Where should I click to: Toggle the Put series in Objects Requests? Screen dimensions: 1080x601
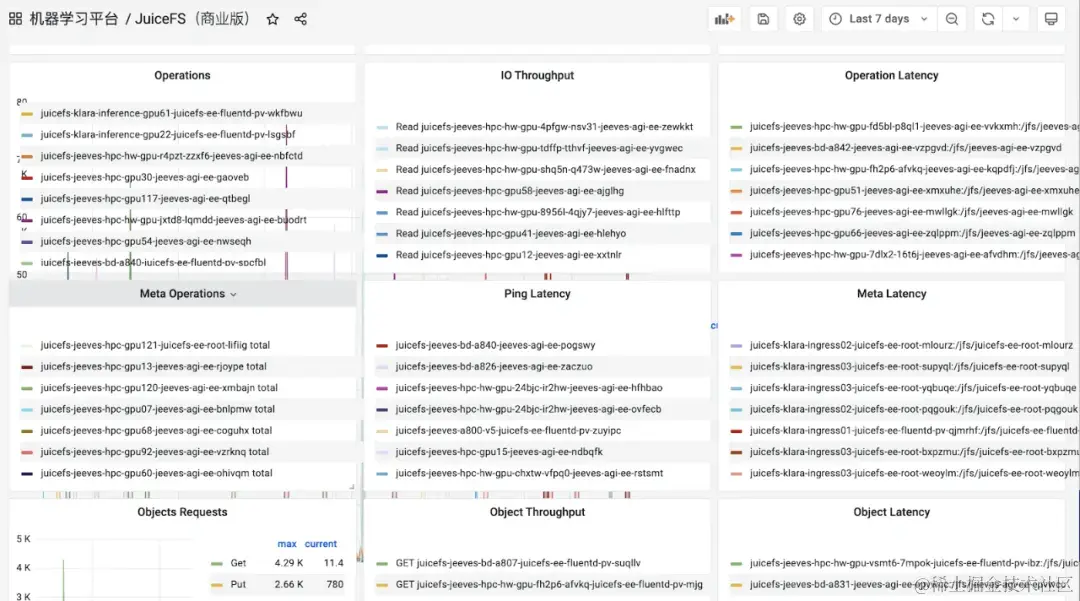click(x=238, y=584)
